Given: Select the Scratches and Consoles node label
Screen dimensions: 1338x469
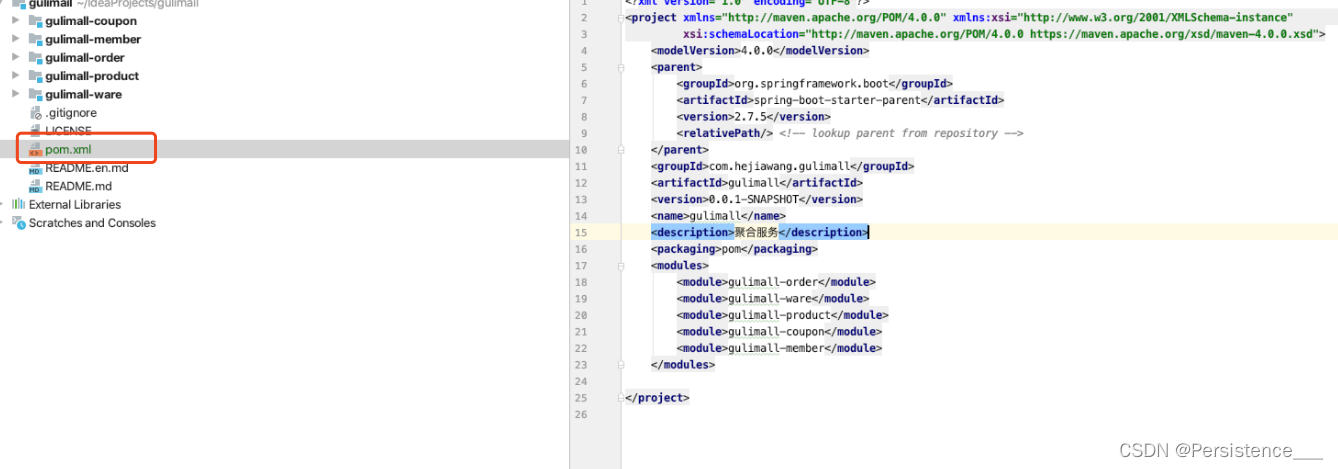Looking at the screenshot, I should [x=92, y=223].
